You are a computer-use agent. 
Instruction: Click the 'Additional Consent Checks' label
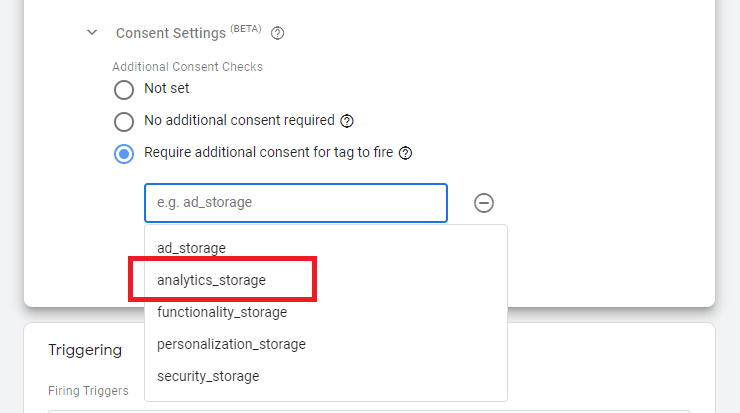(187, 67)
